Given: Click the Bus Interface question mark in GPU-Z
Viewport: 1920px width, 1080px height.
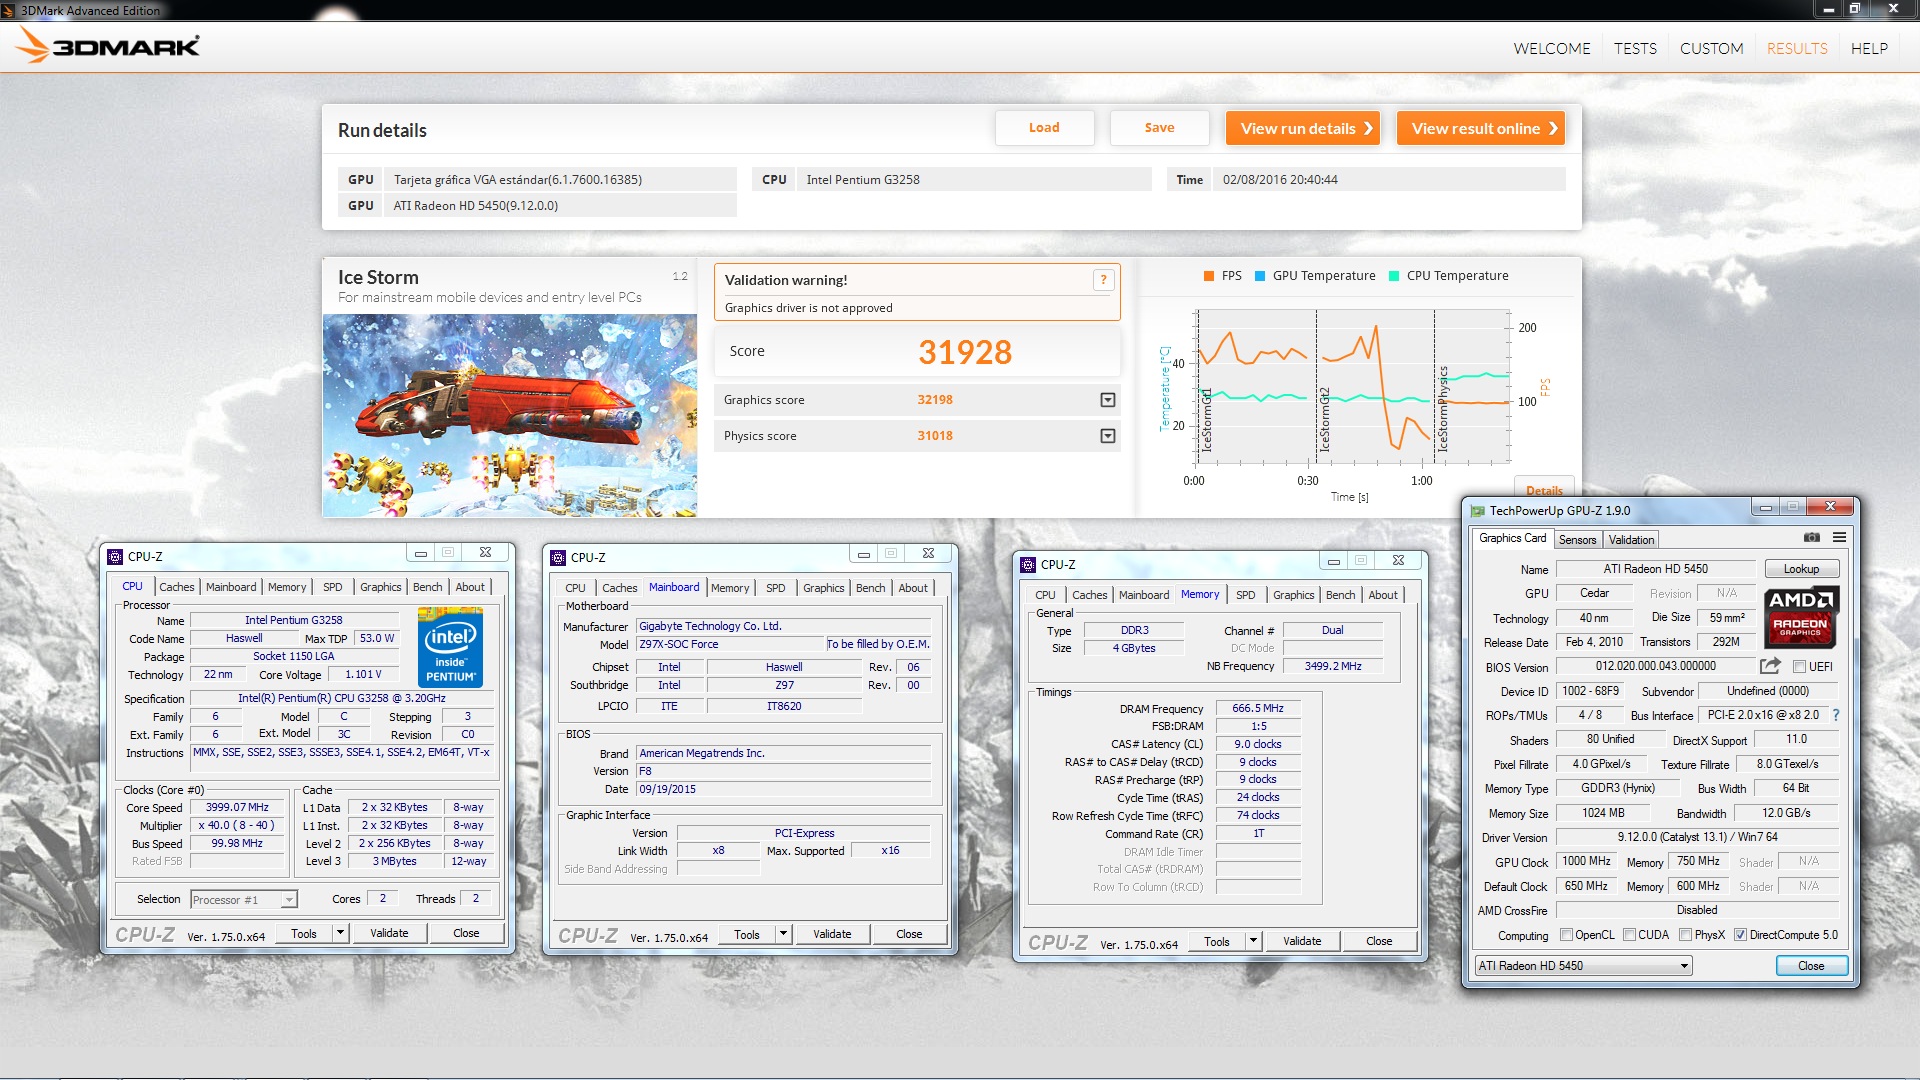Looking at the screenshot, I should [x=1835, y=715].
